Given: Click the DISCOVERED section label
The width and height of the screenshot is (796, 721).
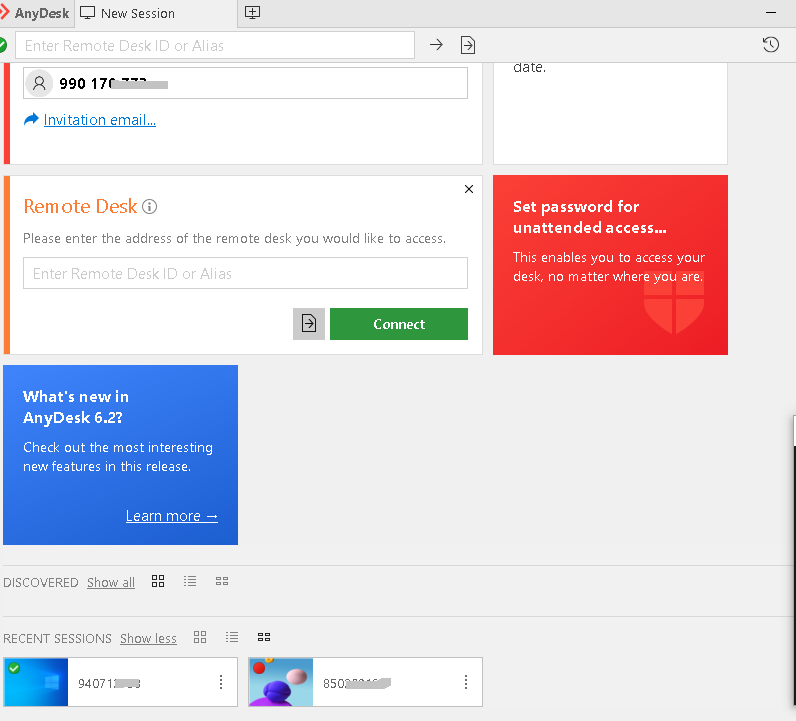Looking at the screenshot, I should point(41,582).
